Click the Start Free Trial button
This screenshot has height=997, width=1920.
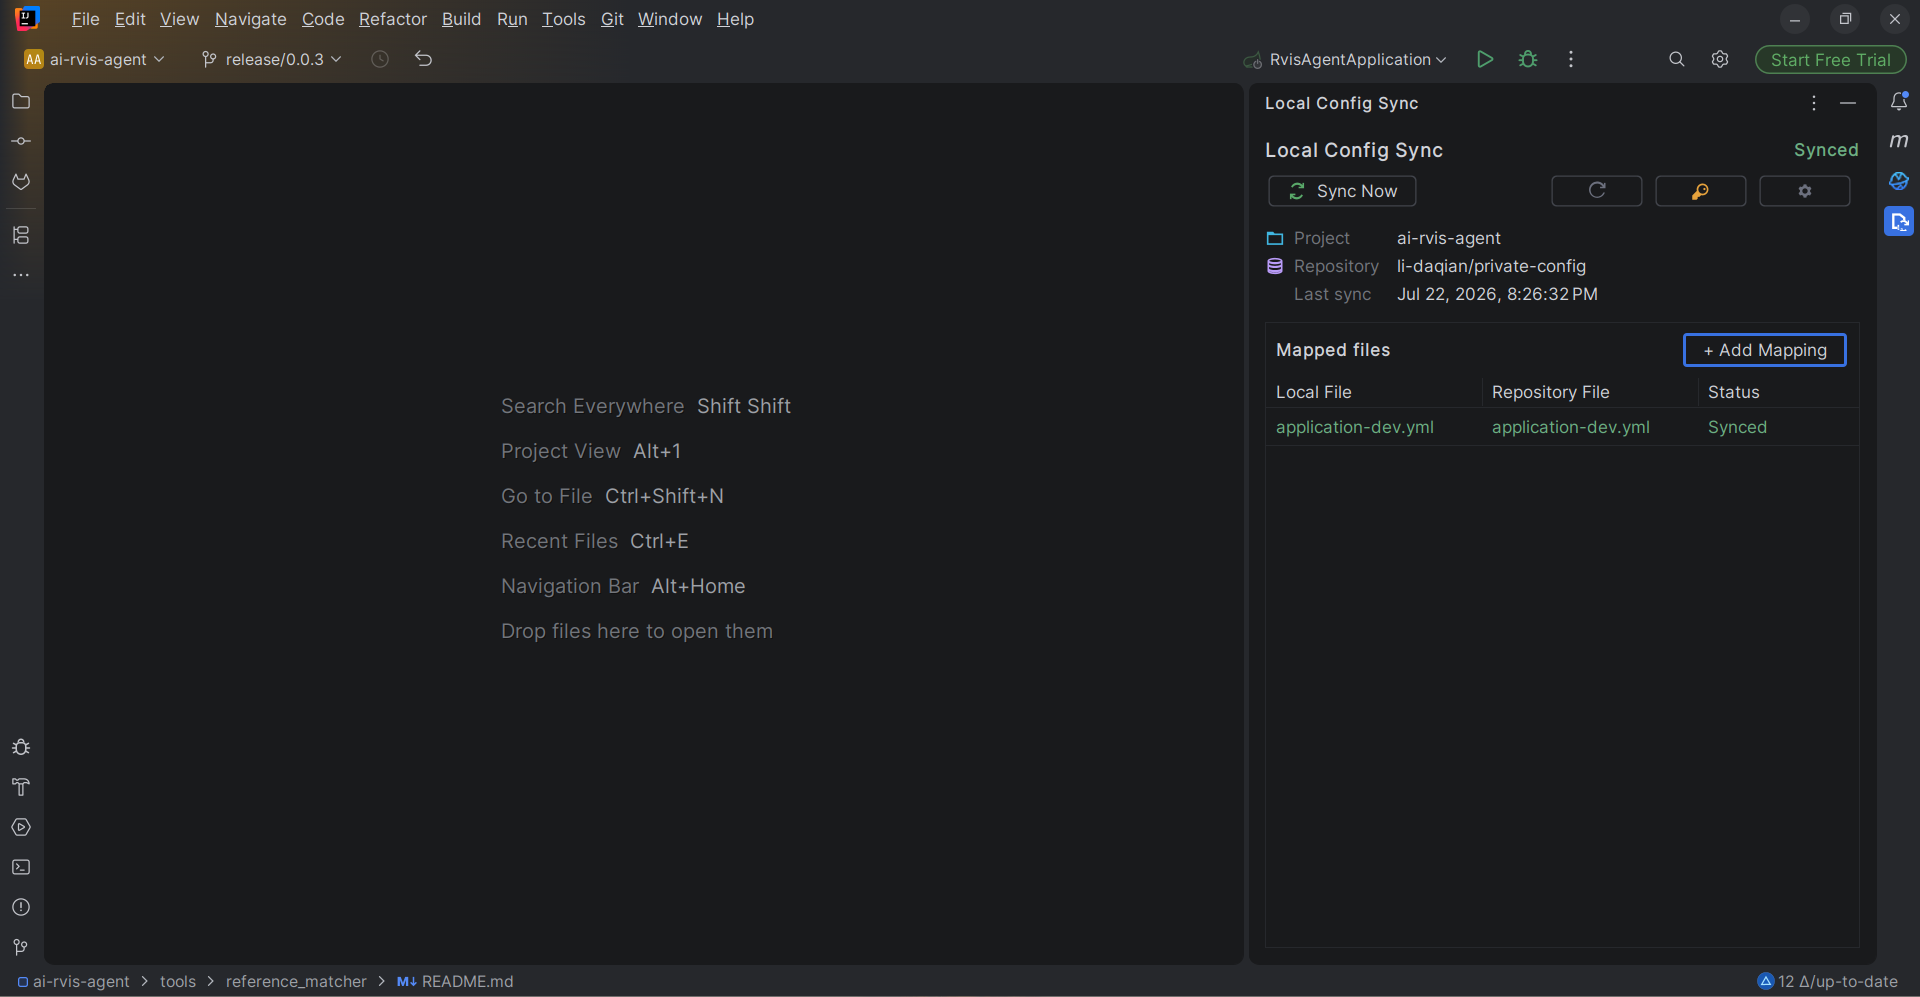[x=1831, y=60]
